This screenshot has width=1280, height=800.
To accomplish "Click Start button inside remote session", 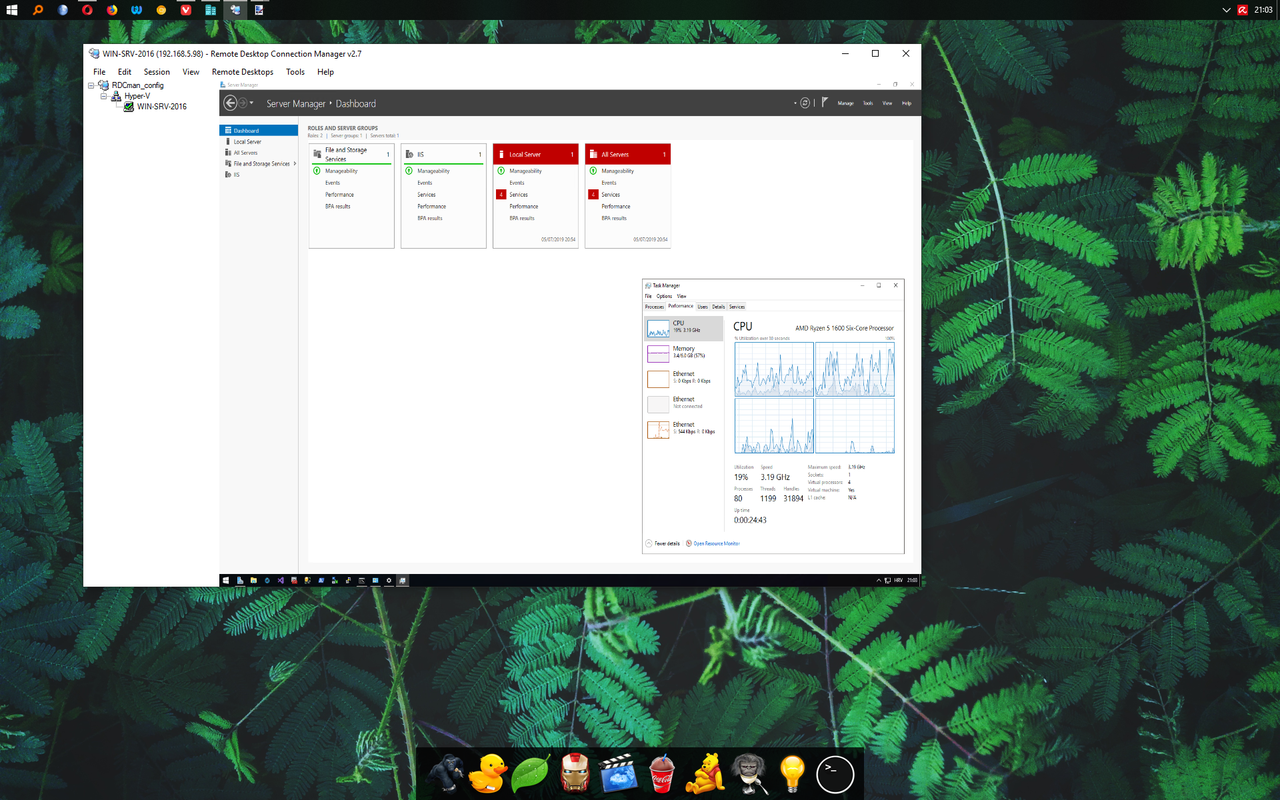I will tap(226, 580).
